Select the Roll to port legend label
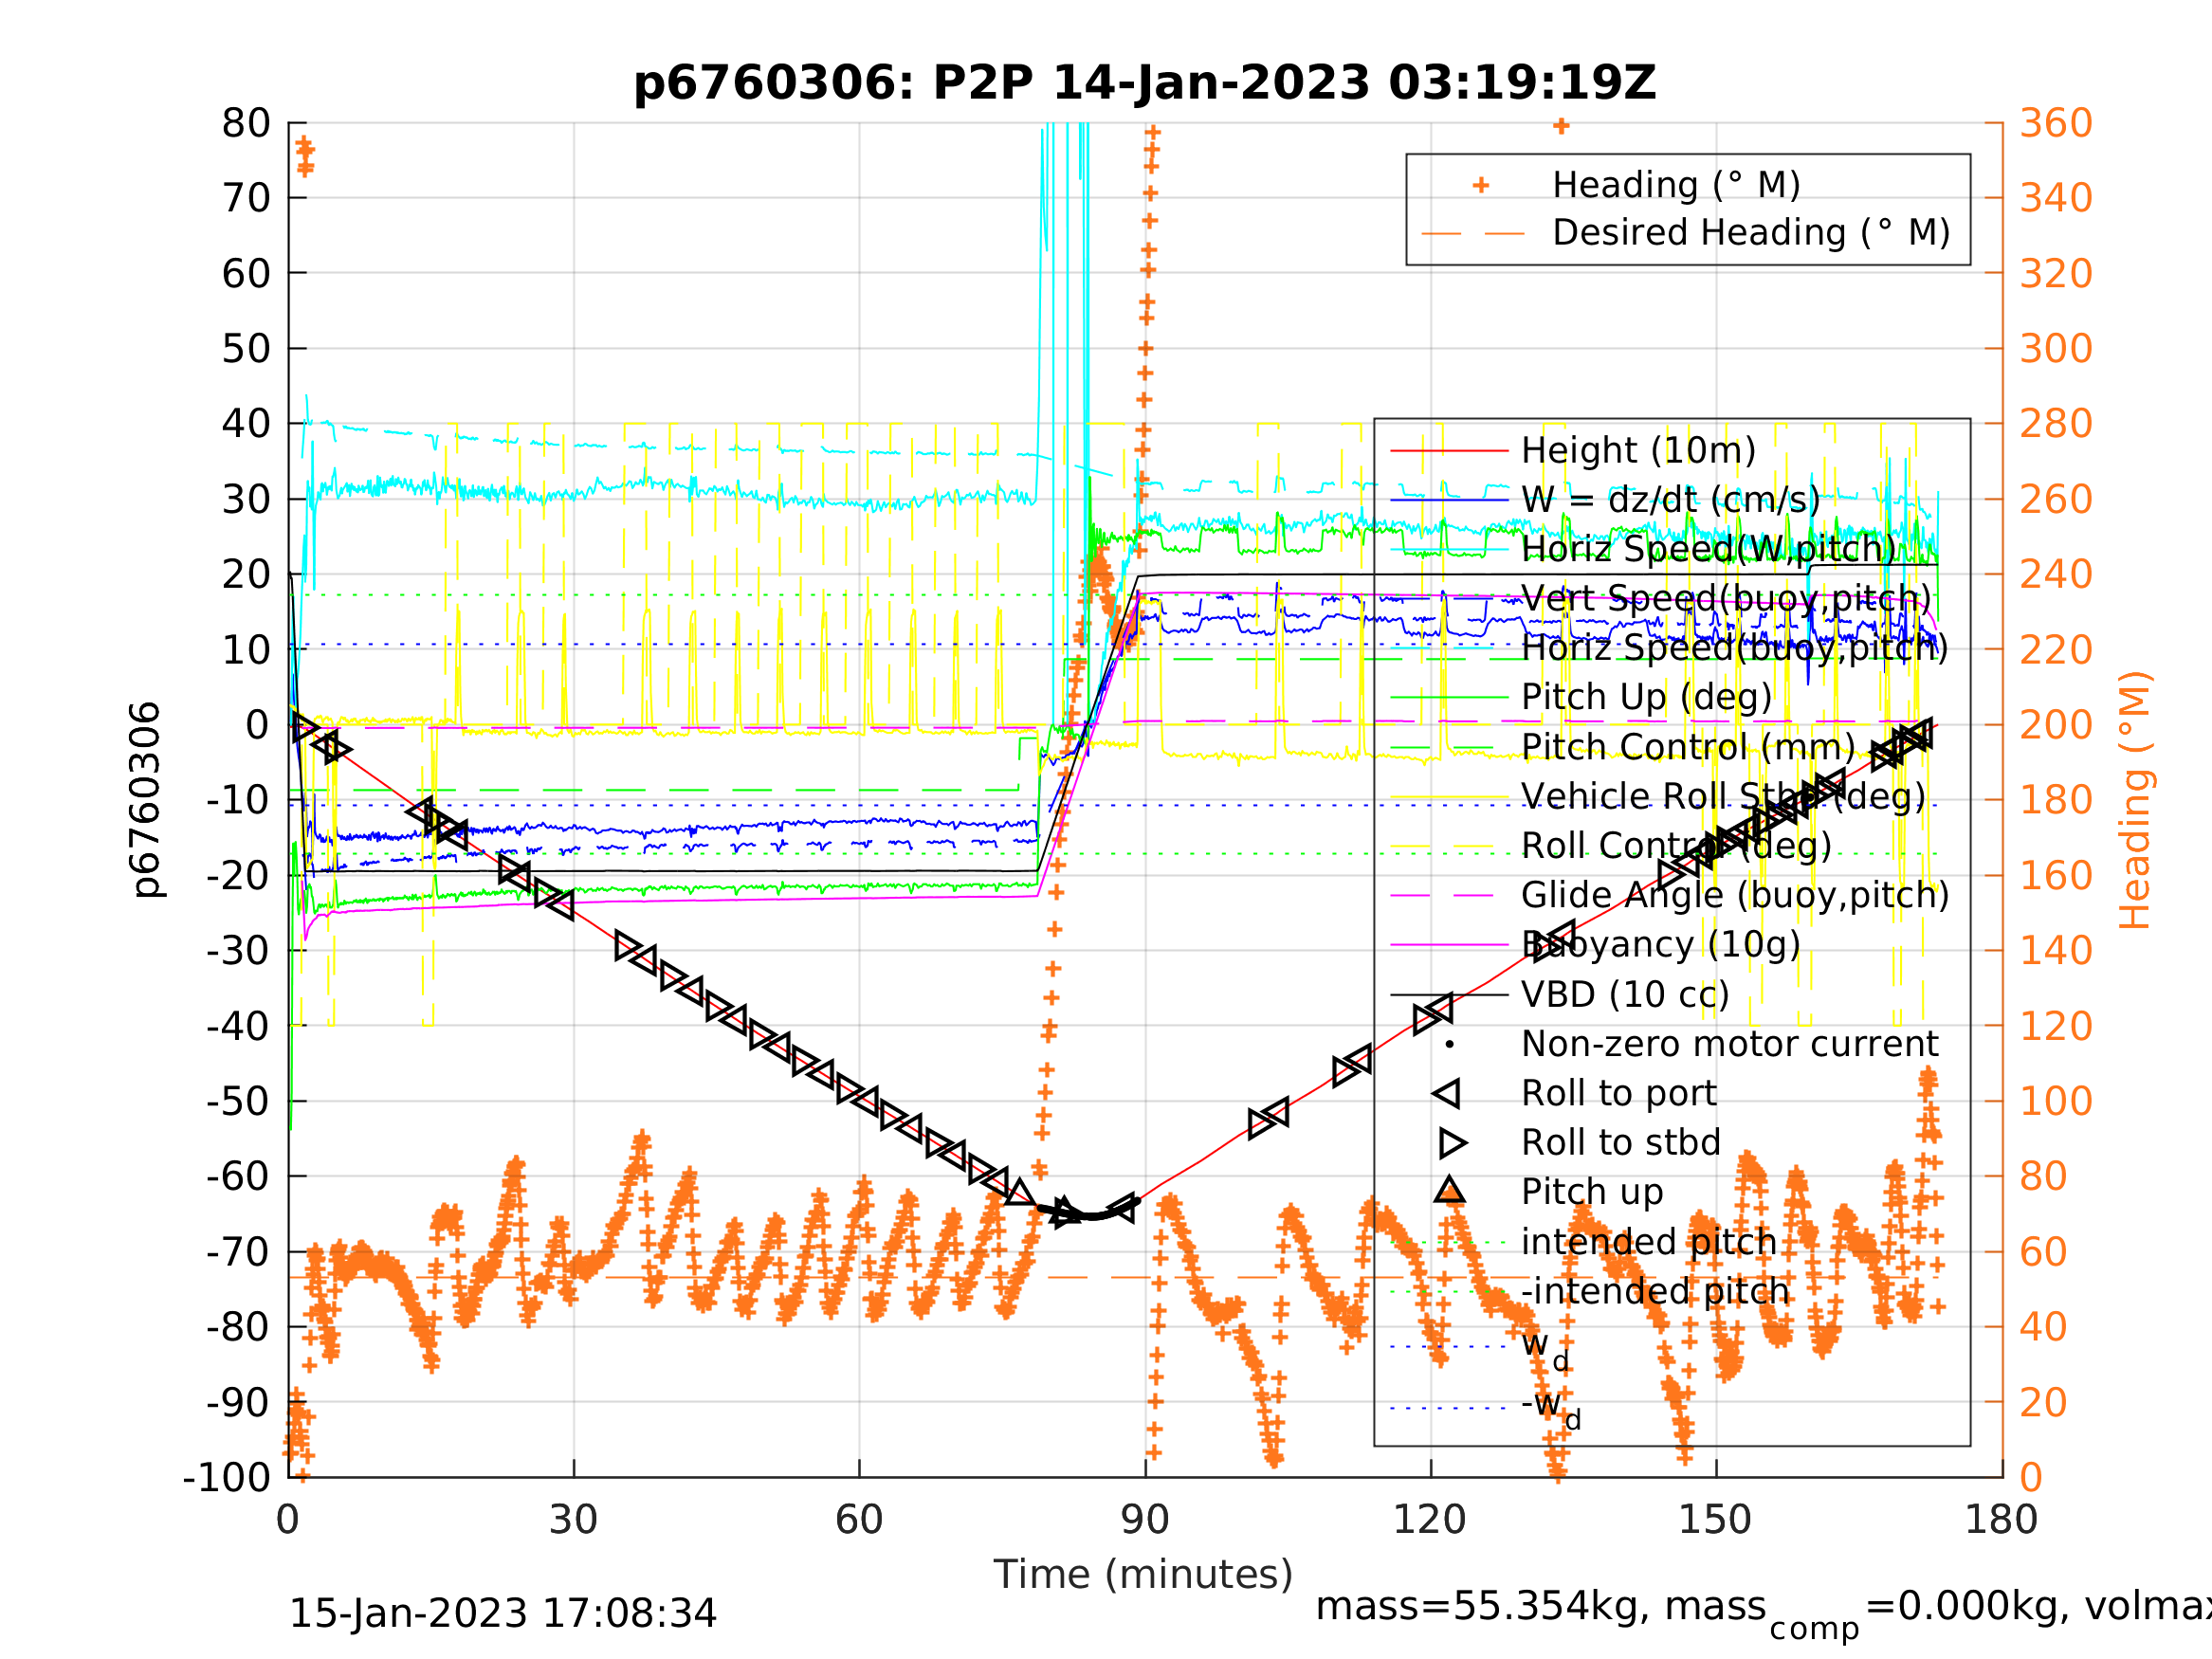 [1619, 1094]
